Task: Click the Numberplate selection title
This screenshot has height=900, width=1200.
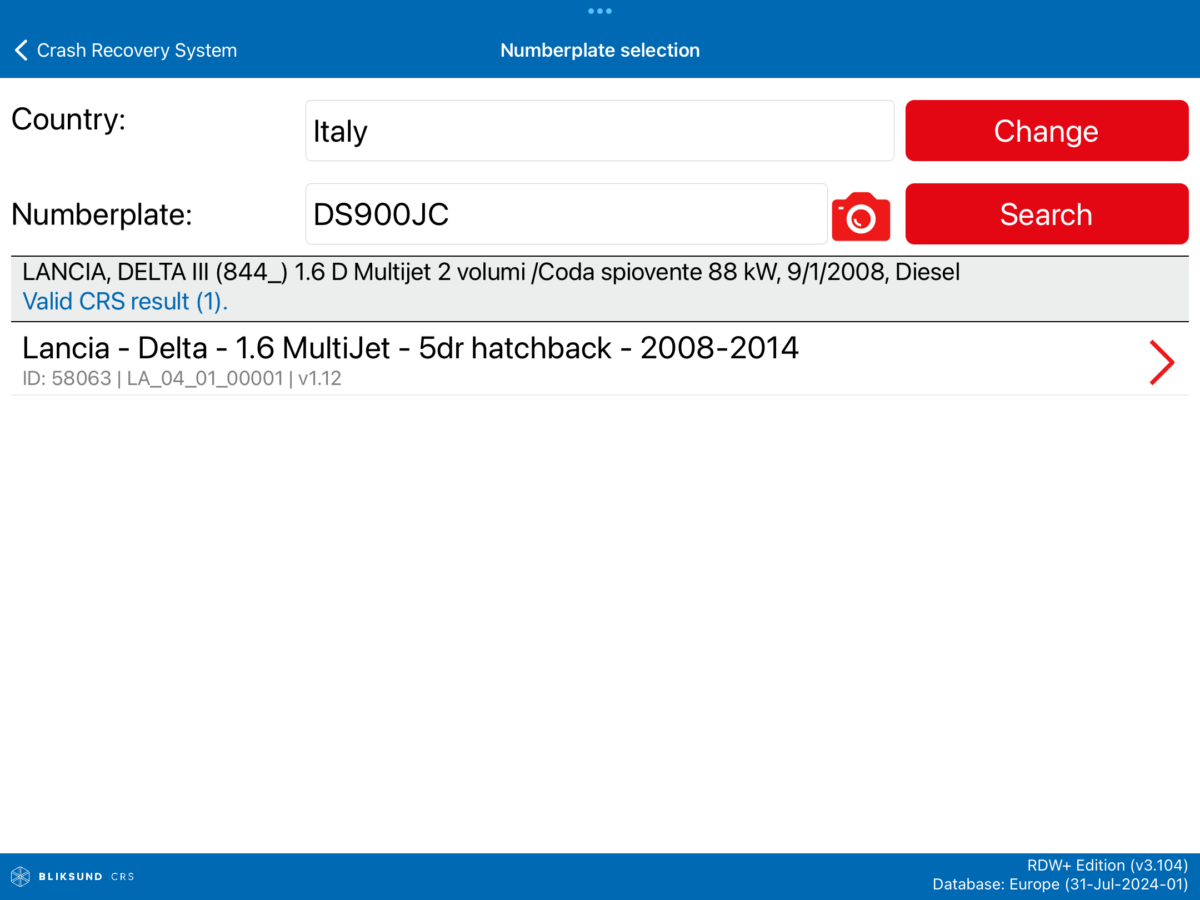Action: click(600, 50)
